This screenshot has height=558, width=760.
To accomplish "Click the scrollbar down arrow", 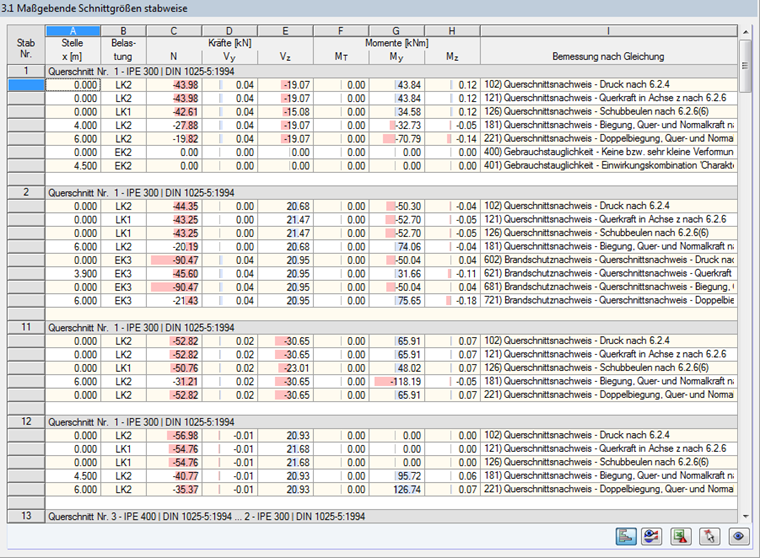I will (x=745, y=516).
